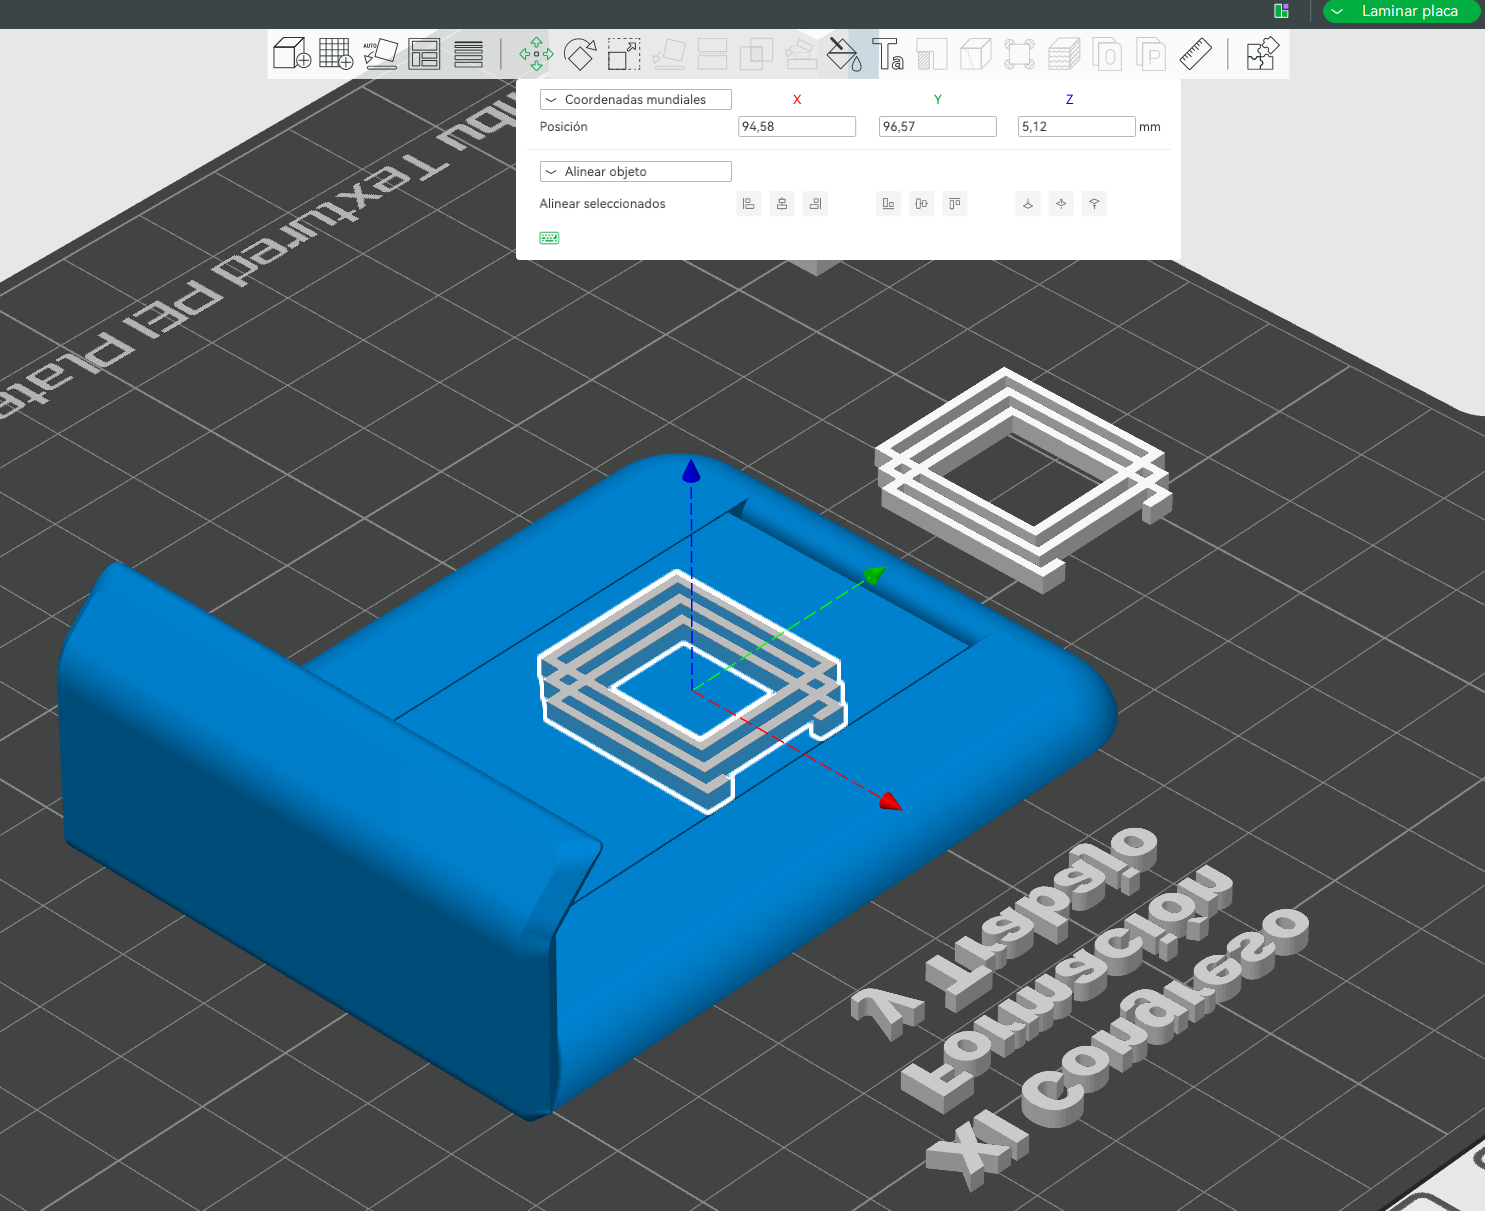Image resolution: width=1485 pixels, height=1211 pixels.
Task: Open the Coordenadas mundiales dropdown
Action: tap(636, 100)
